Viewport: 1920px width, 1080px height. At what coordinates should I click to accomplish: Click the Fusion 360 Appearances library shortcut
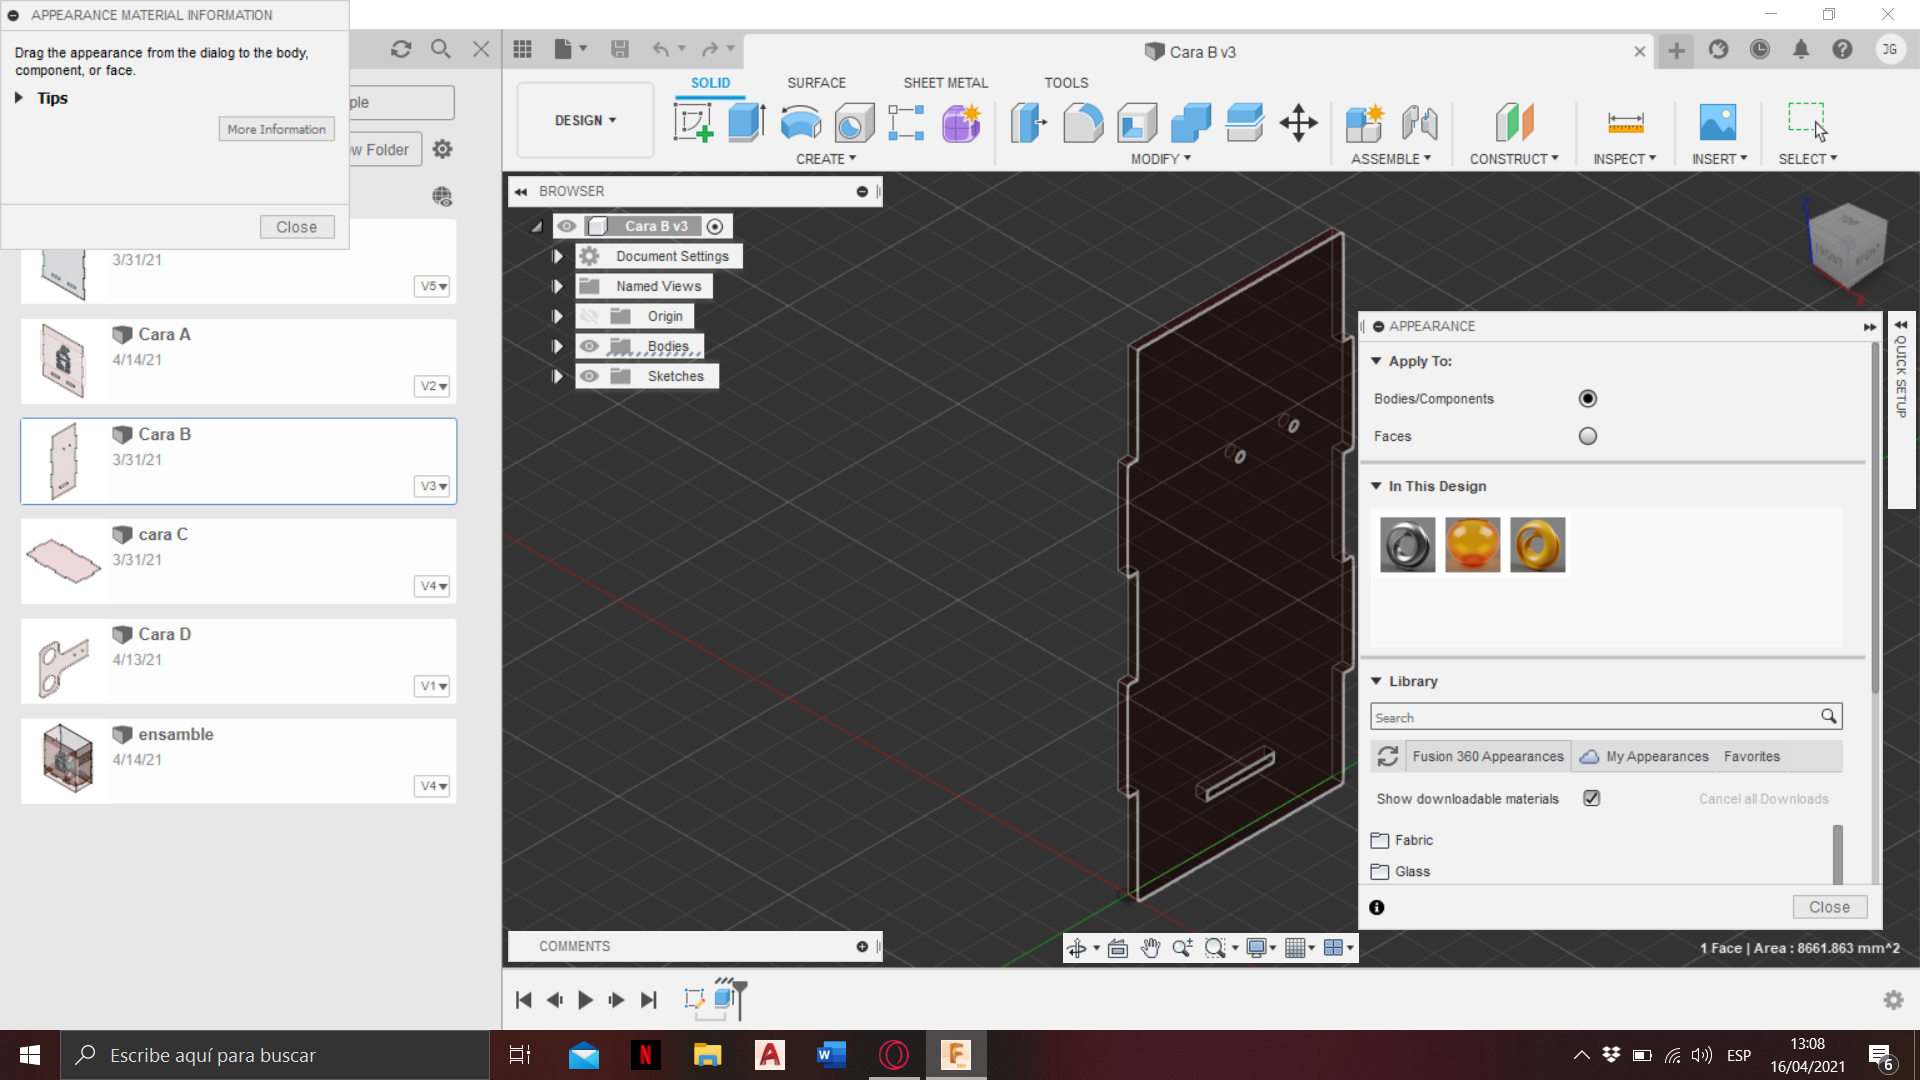(1487, 756)
